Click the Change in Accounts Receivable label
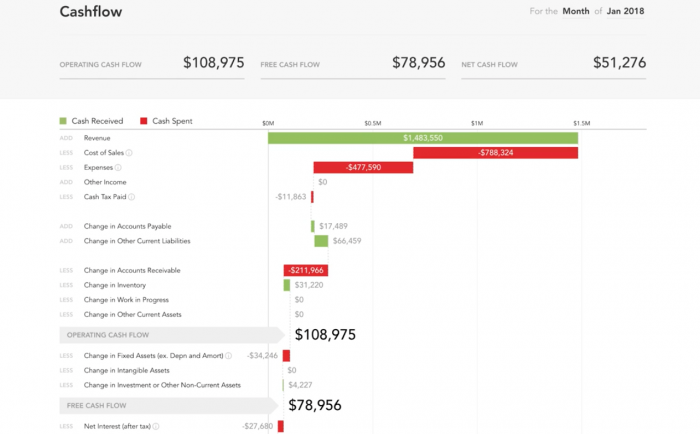The image size is (700, 434). click(132, 270)
